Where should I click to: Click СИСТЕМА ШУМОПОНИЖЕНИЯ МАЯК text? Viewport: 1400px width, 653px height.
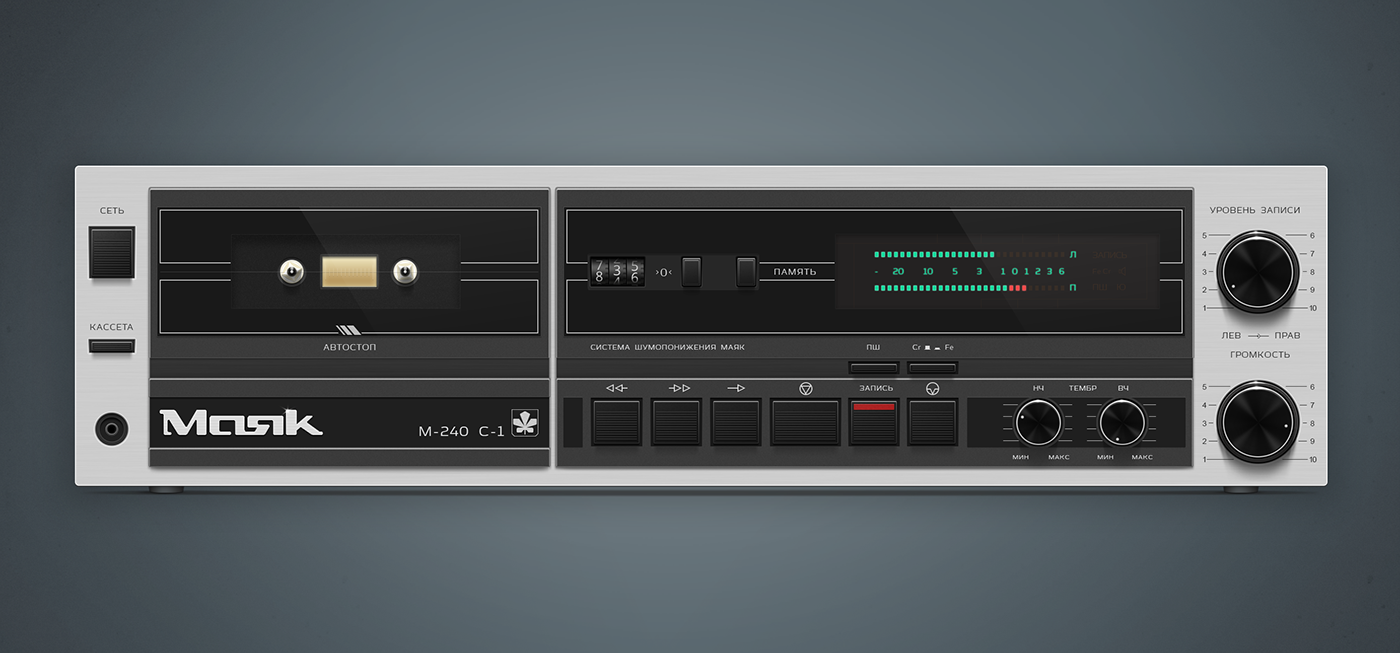pos(667,347)
